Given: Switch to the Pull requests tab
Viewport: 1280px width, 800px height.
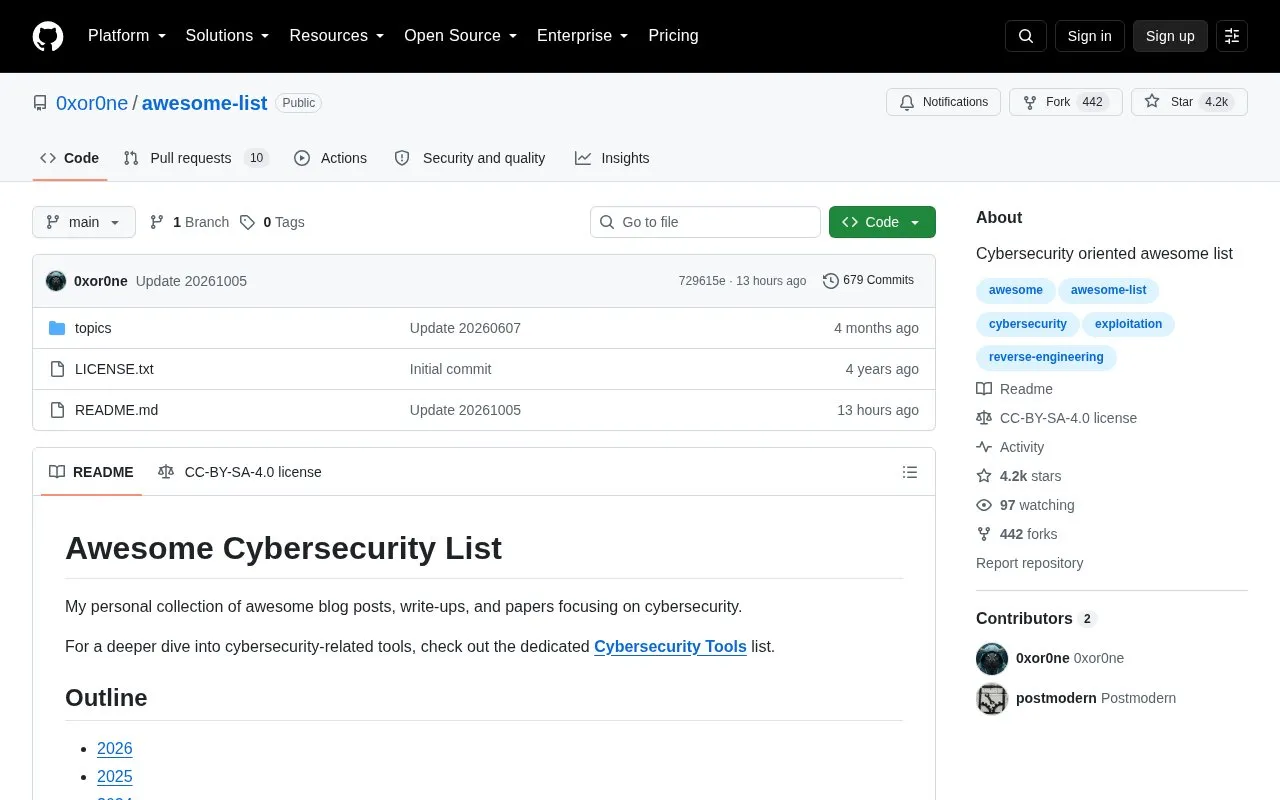Looking at the screenshot, I should (196, 158).
